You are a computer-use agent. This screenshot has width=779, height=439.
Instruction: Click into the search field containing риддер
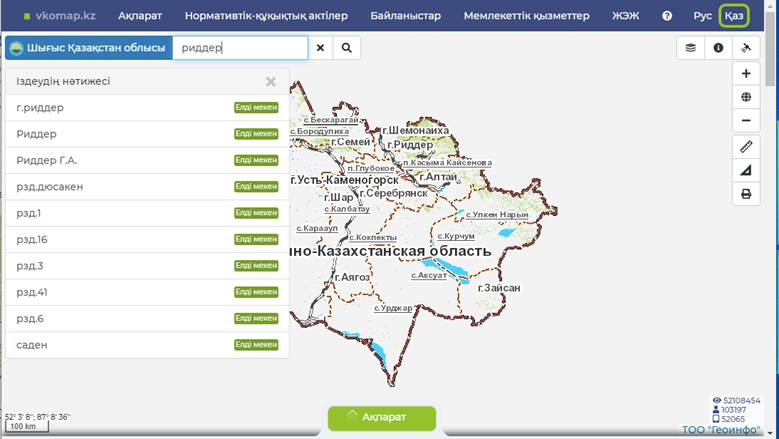pyautogui.click(x=240, y=48)
